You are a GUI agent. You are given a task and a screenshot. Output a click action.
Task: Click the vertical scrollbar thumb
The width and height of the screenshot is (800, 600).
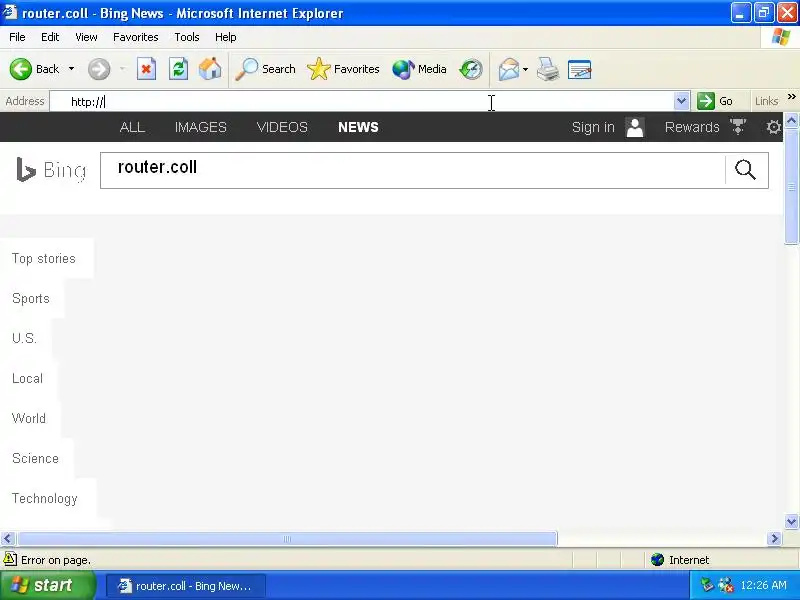click(x=791, y=187)
